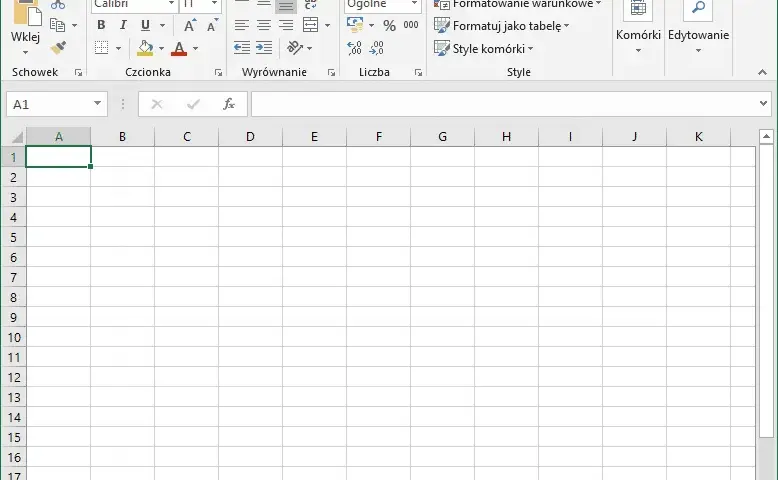Viewport: 778px width, 480px height.
Task: Click the enter checkmark in formula bar
Action: 193,104
